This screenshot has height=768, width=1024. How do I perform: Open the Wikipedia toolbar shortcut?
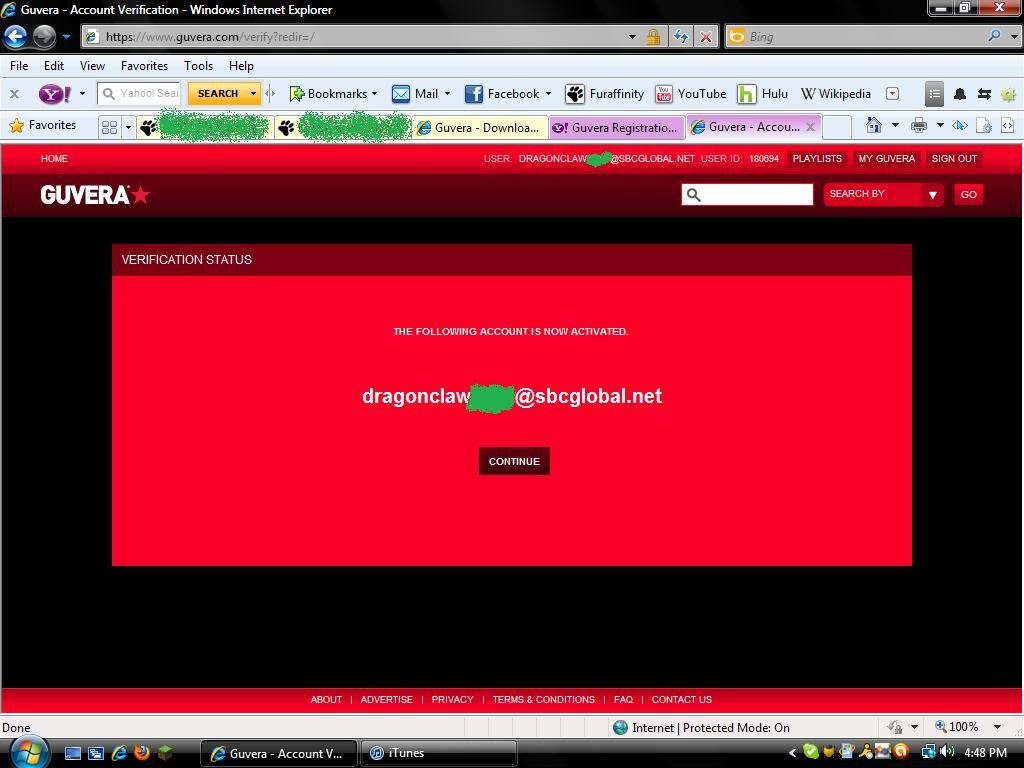coord(836,93)
